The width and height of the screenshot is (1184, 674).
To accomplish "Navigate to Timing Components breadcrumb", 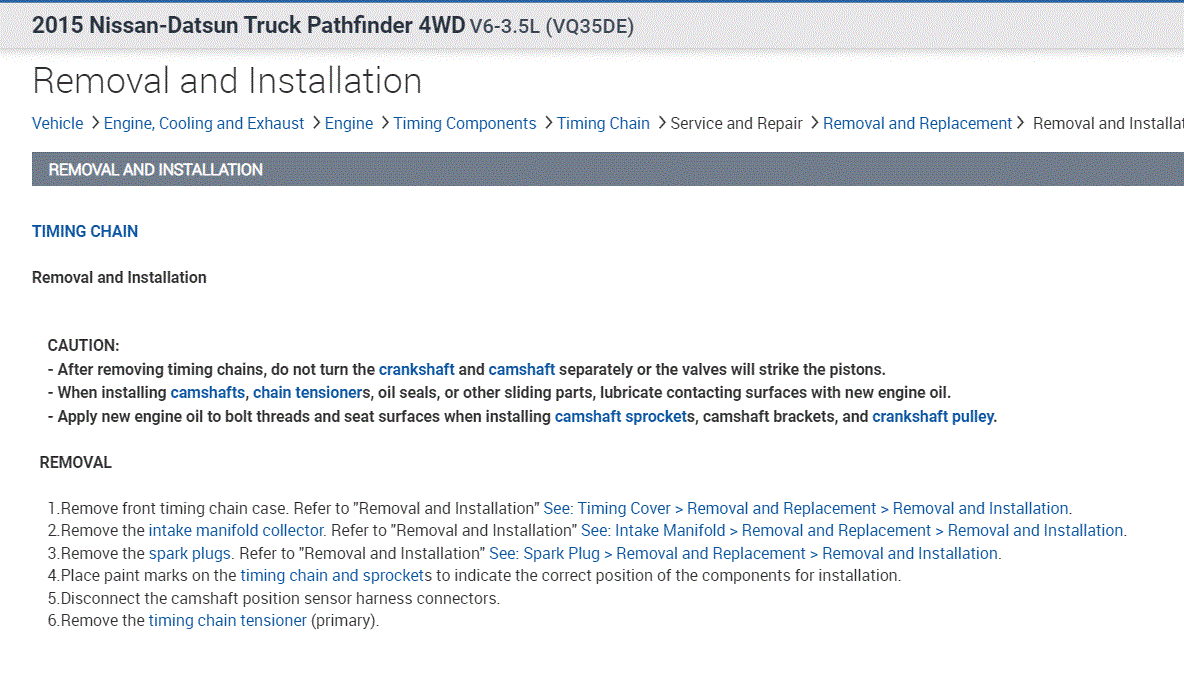I will point(465,124).
